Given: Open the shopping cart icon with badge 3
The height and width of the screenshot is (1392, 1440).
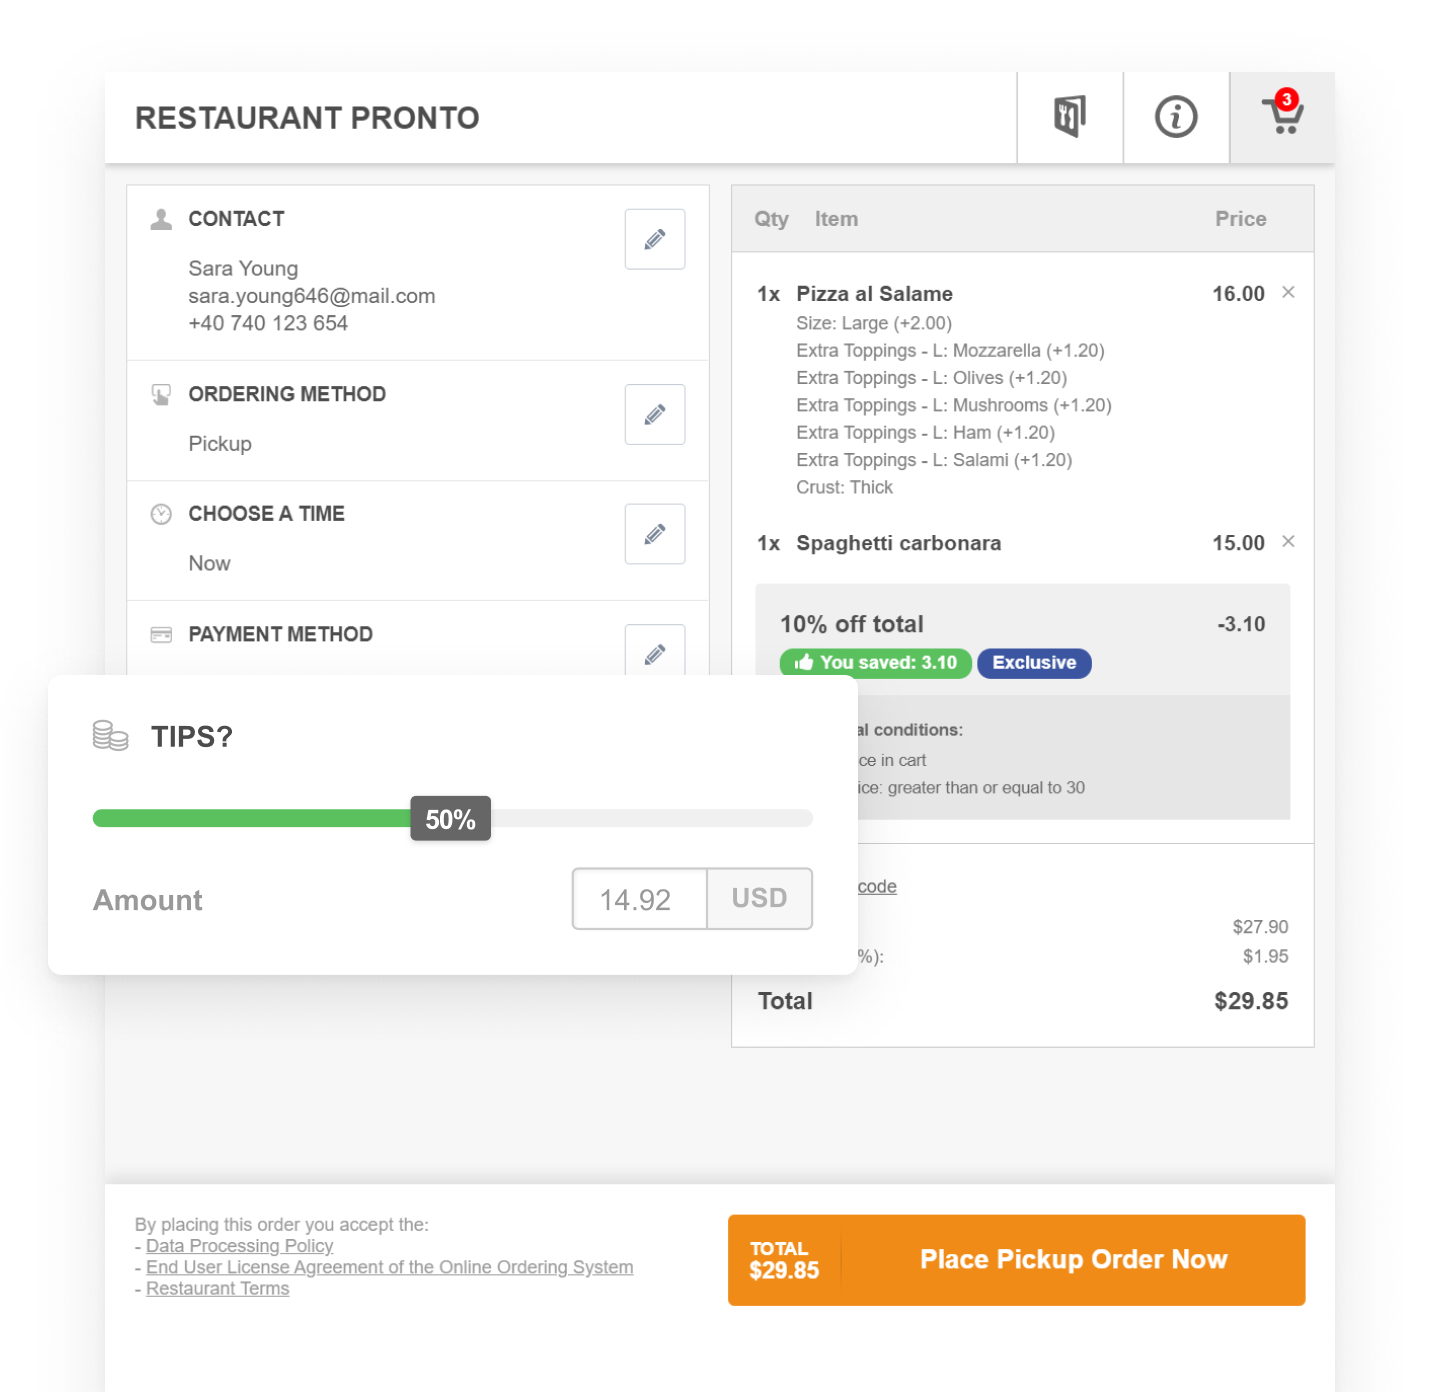Looking at the screenshot, I should (x=1283, y=117).
